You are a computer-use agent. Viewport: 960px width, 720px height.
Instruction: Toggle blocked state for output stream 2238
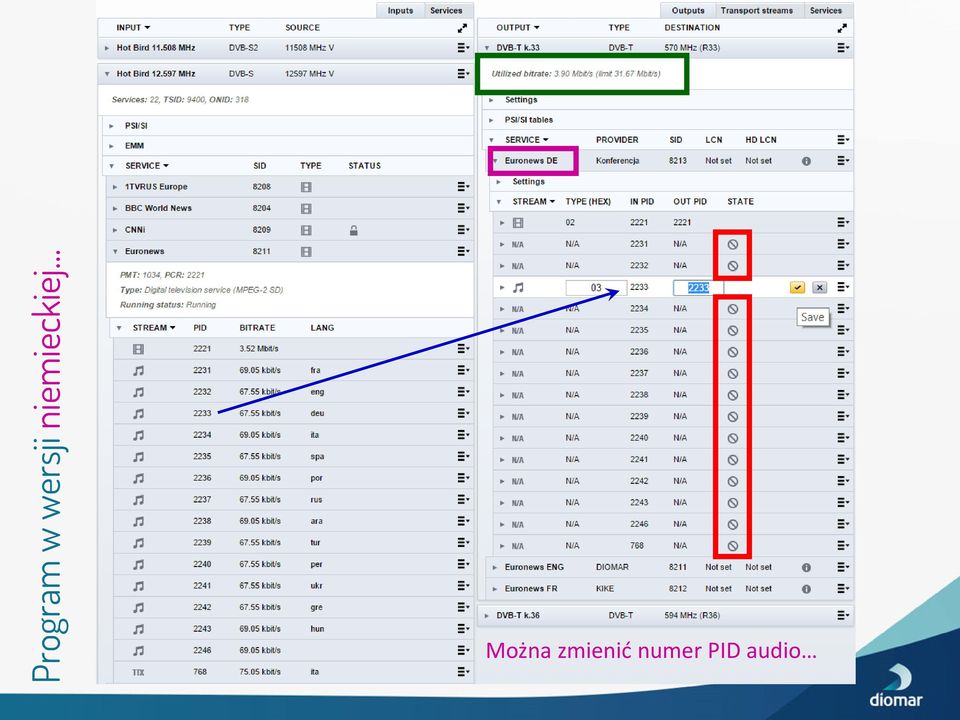pos(732,395)
